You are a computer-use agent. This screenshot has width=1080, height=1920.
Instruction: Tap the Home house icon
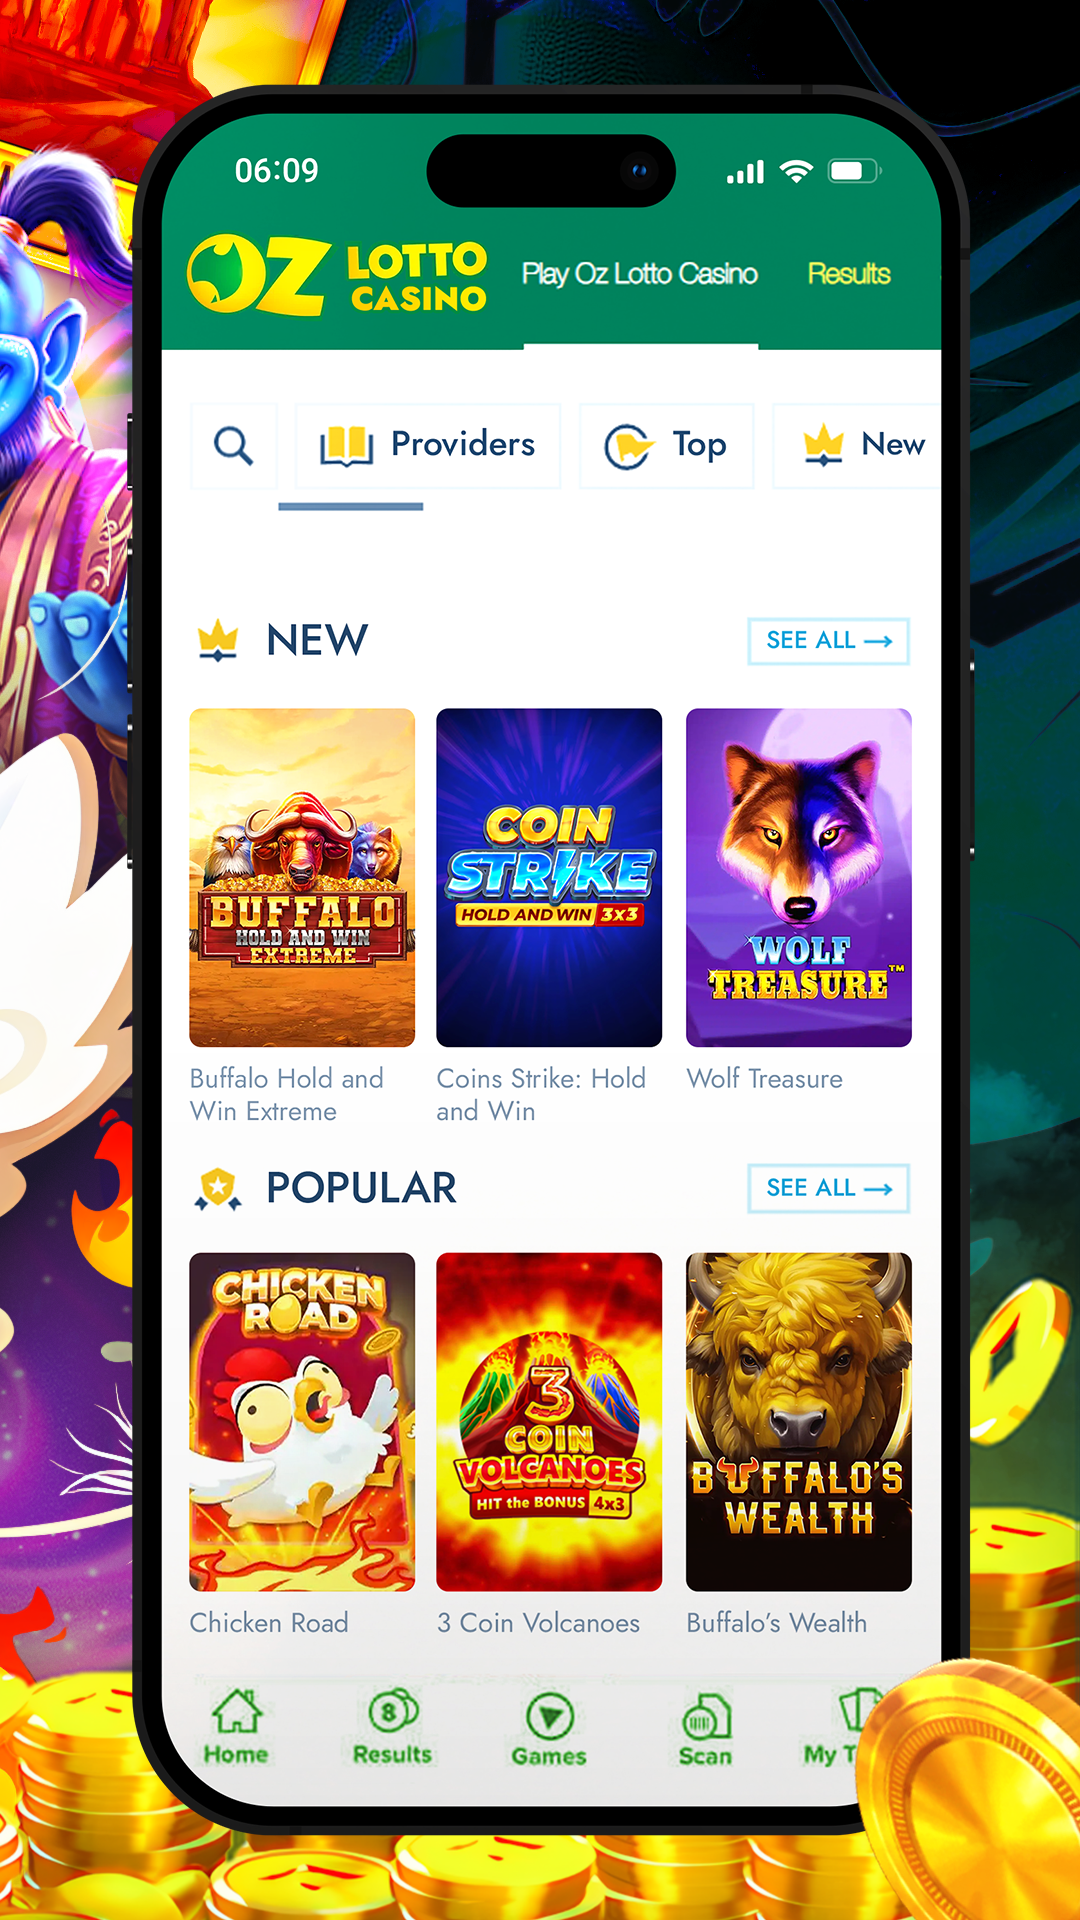pos(236,1712)
